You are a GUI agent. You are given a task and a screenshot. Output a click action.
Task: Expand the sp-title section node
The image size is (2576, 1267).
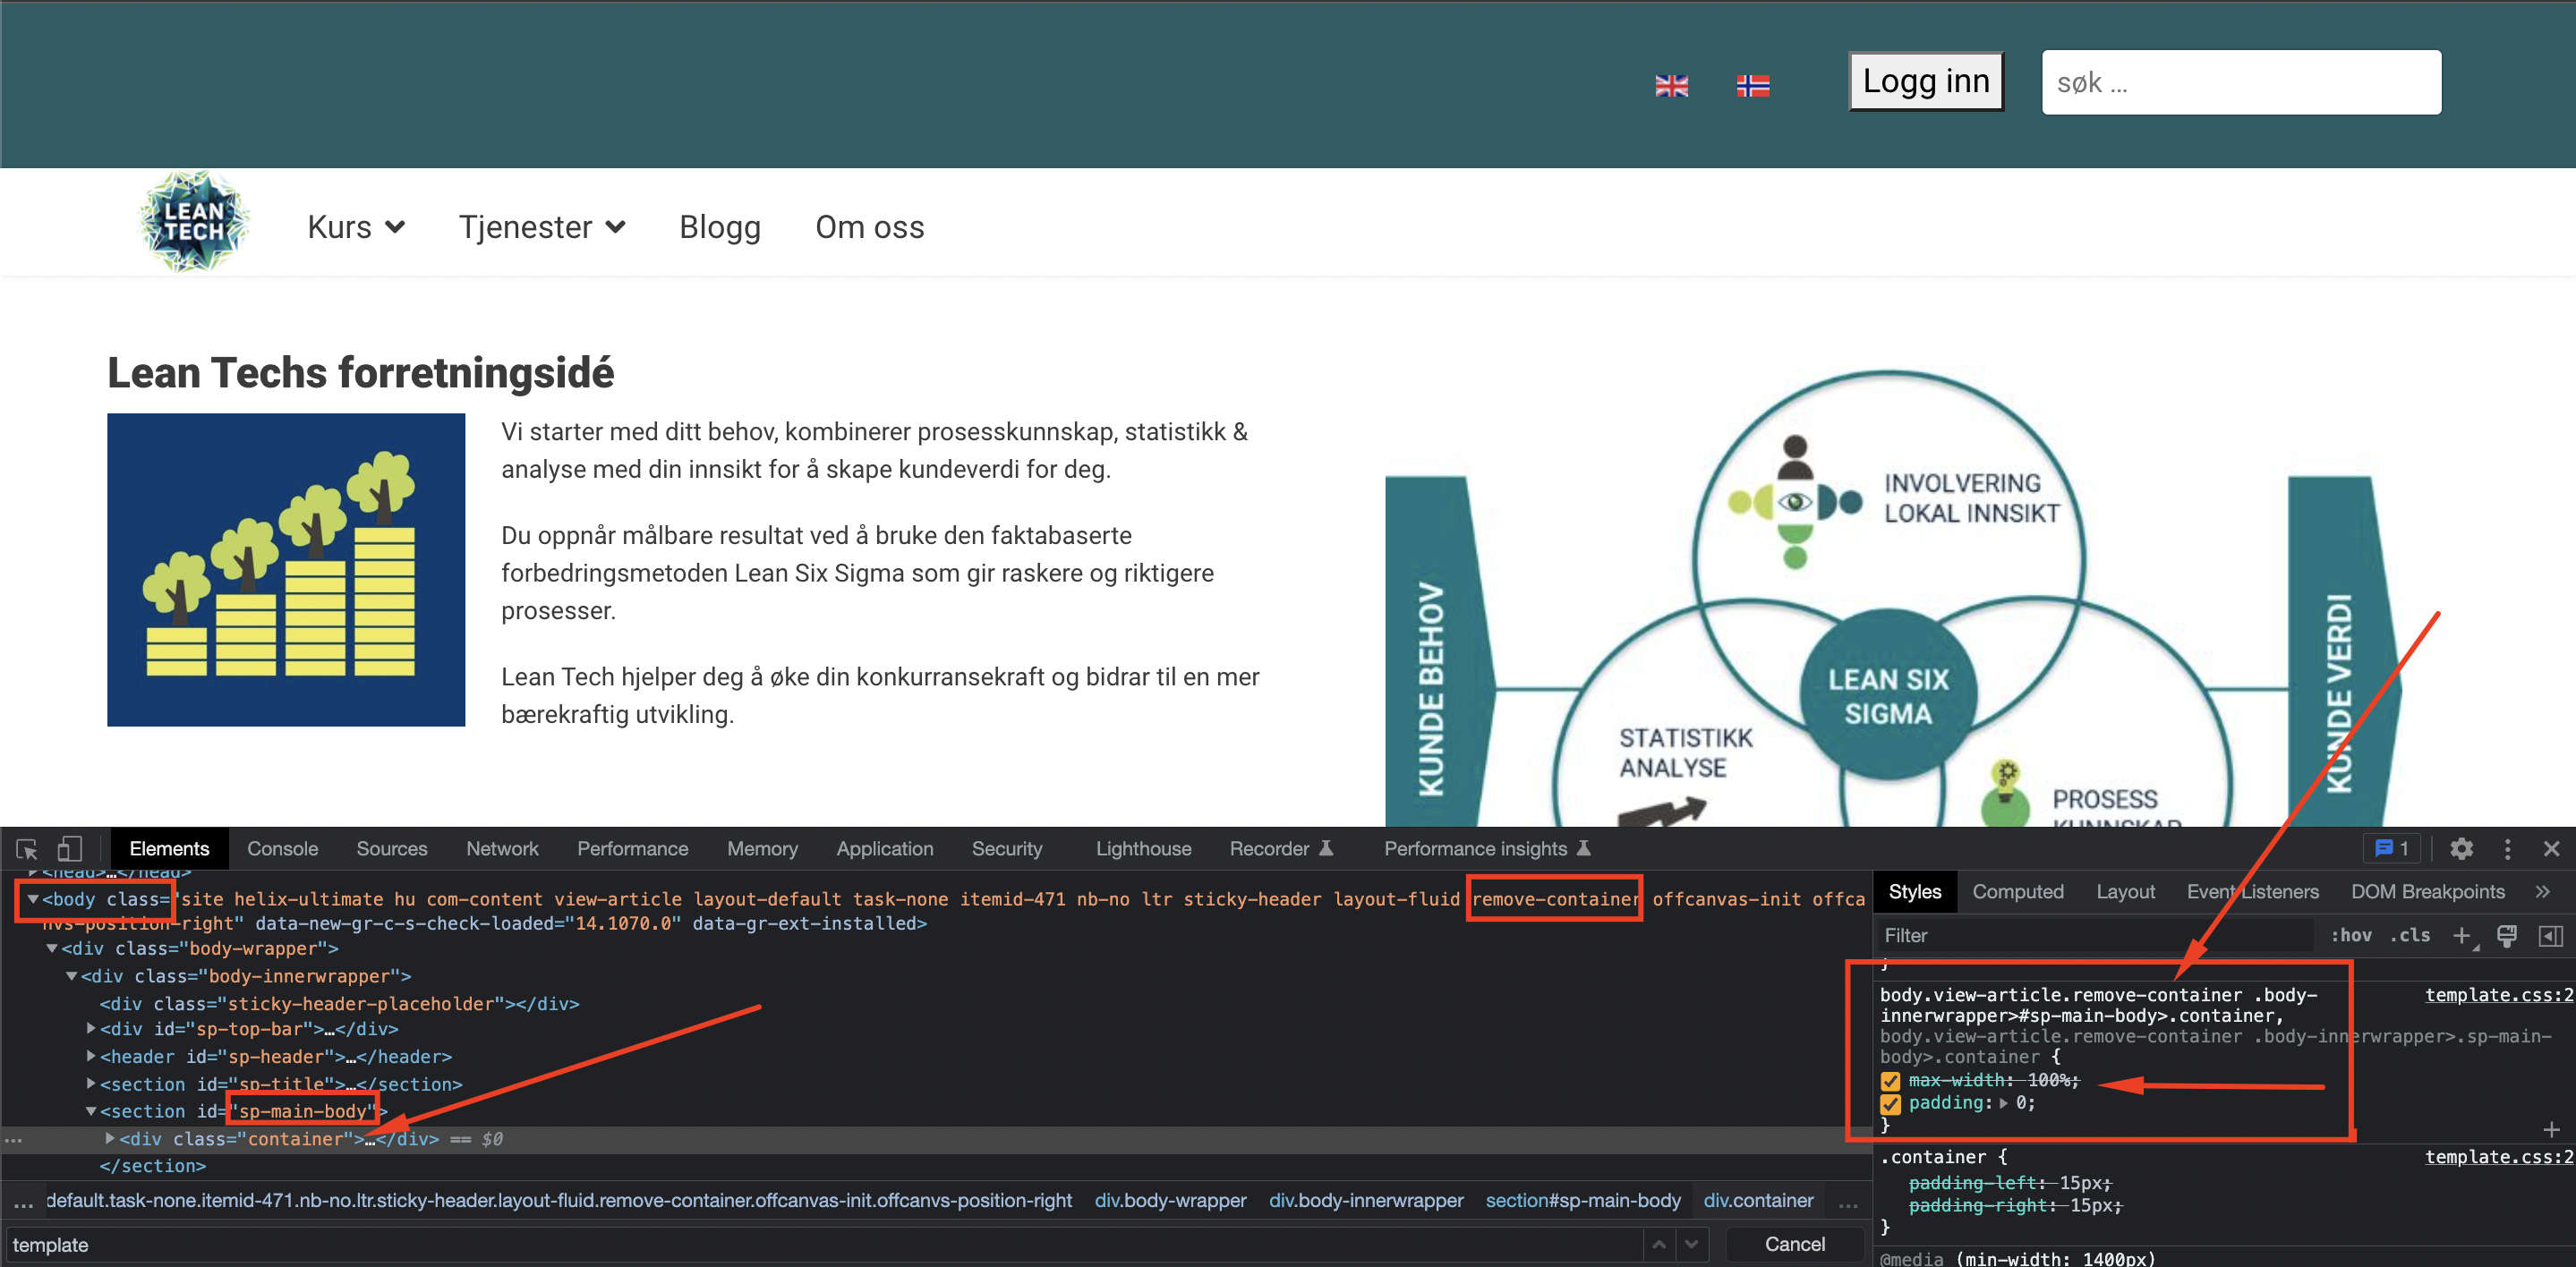91,1084
